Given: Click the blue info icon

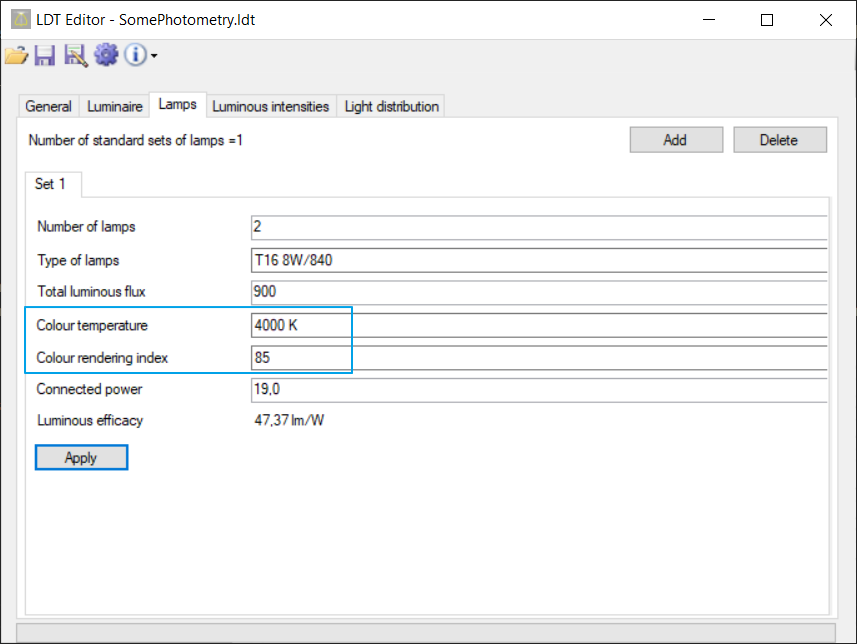Looking at the screenshot, I should (135, 55).
